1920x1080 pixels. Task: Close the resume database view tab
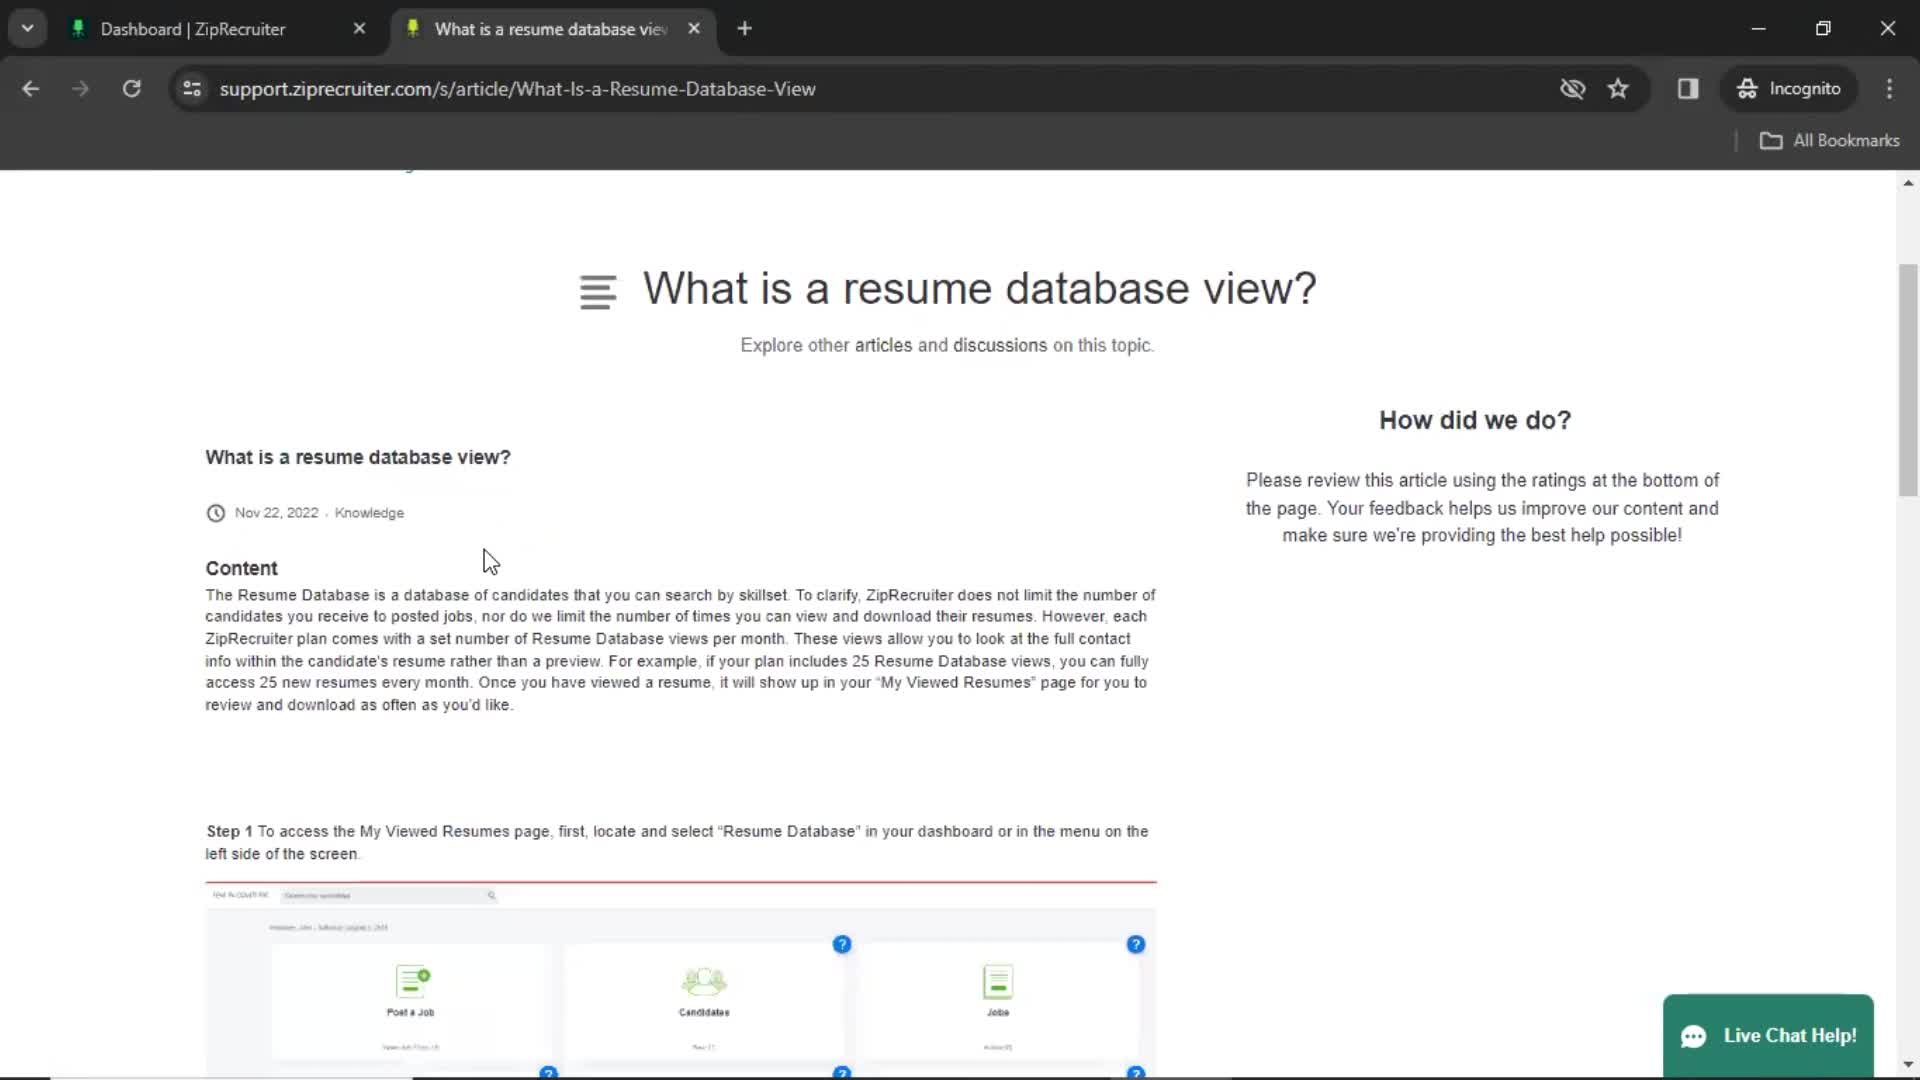[x=694, y=29]
